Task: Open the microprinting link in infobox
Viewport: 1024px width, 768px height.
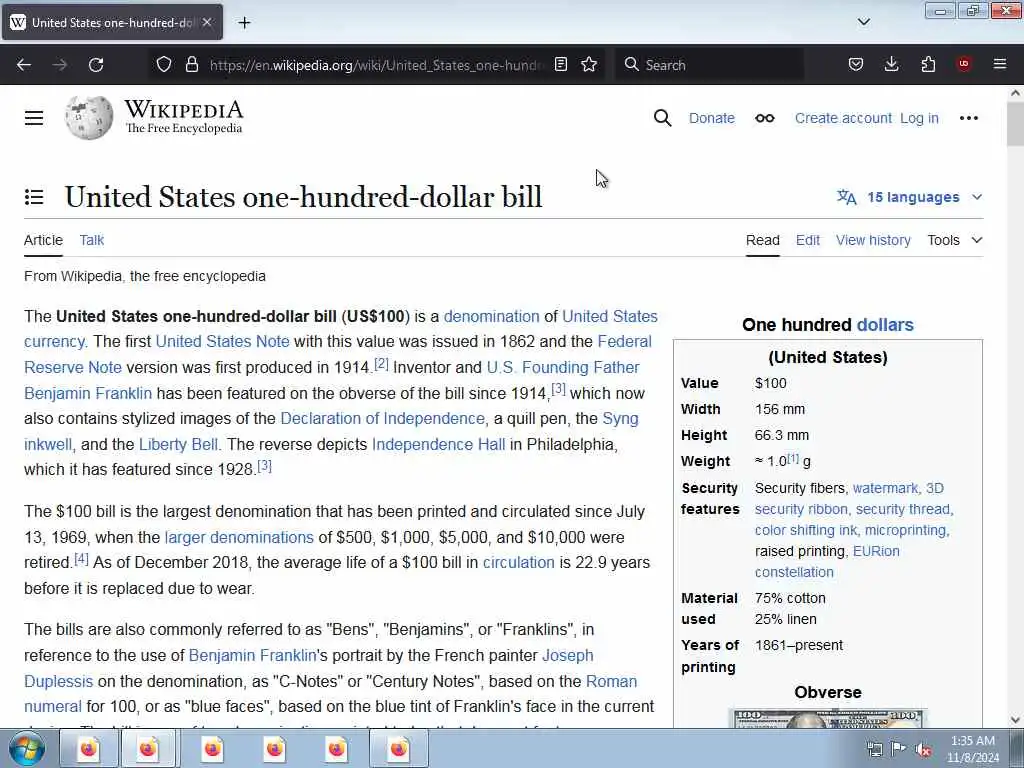Action: [x=904, y=530]
